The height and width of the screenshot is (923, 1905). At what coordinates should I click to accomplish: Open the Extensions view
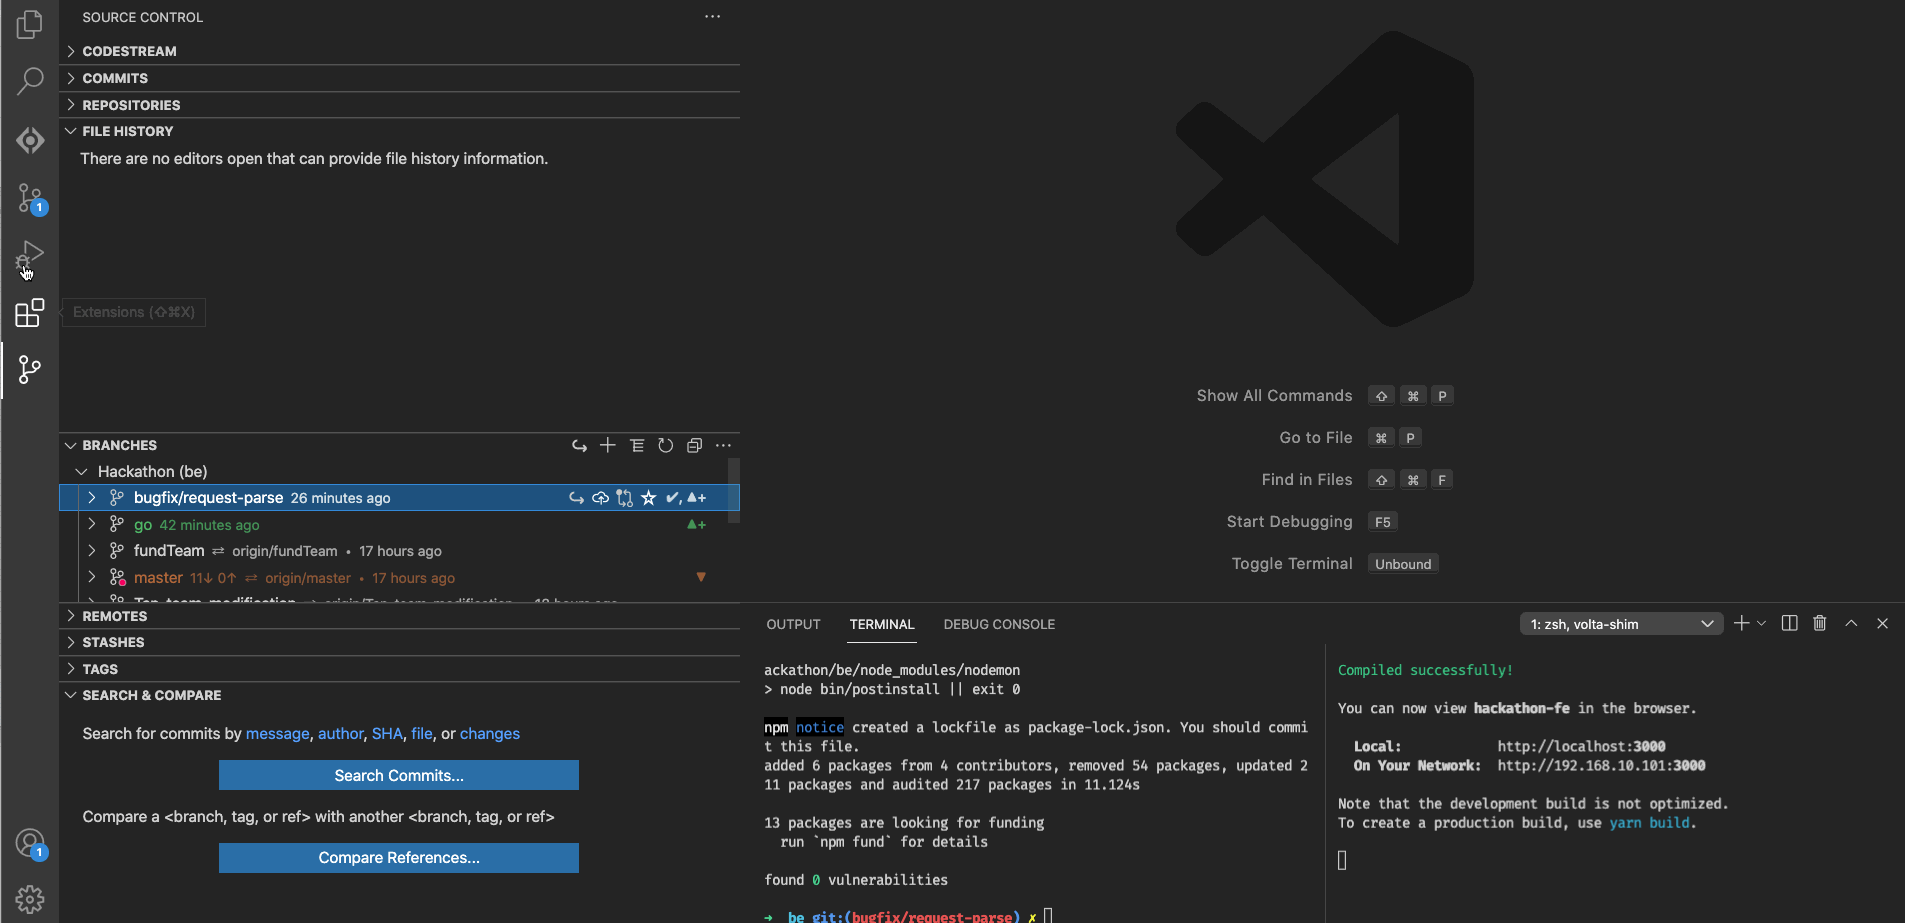30,313
